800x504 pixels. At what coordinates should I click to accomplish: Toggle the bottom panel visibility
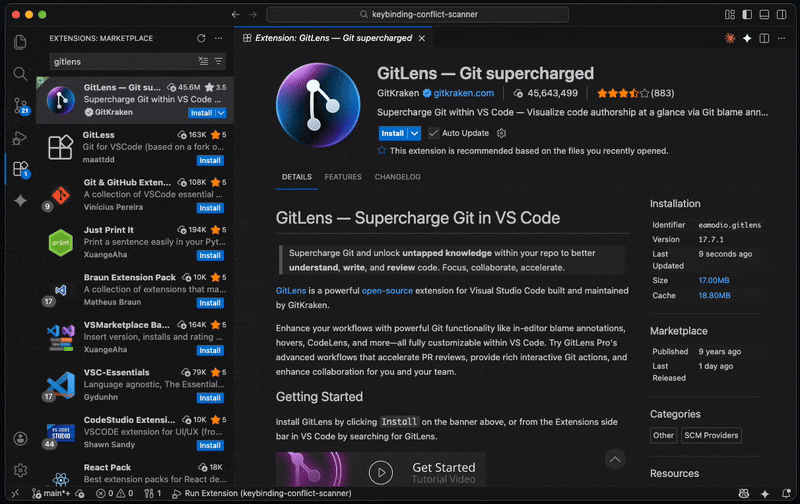tap(764, 14)
